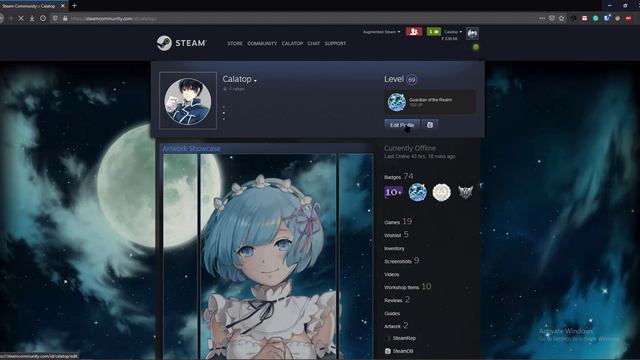640x360 pixels.
Task: Open the COMMUNITY menu
Action: click(262, 43)
